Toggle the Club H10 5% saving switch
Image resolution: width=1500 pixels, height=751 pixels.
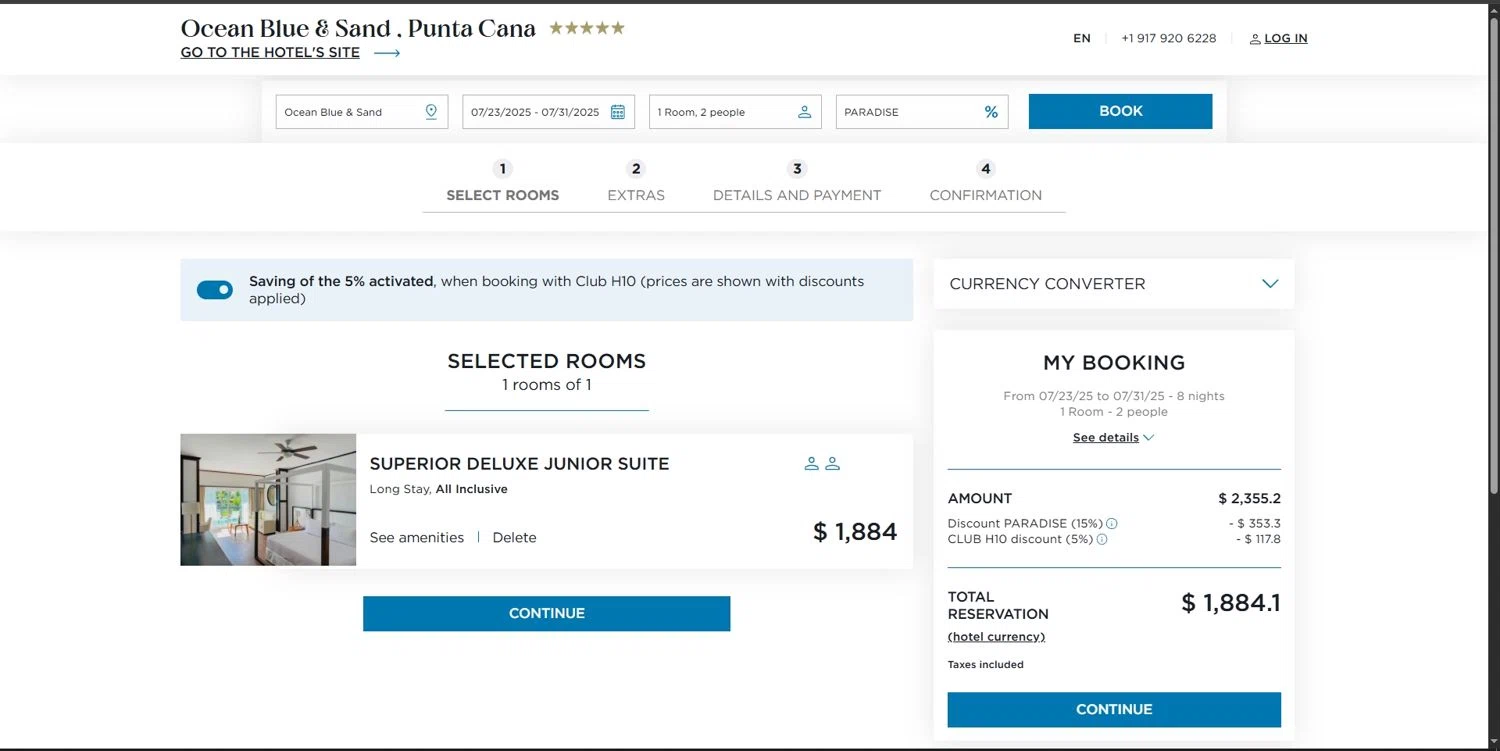click(215, 290)
